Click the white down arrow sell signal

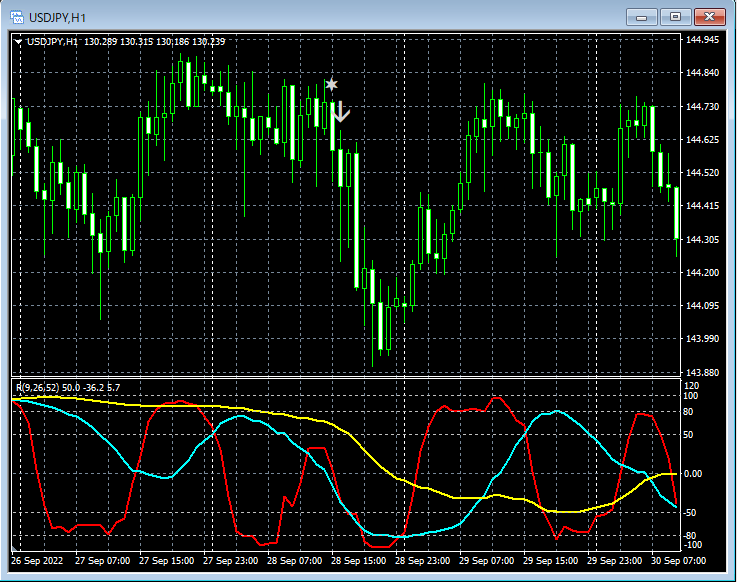tap(341, 111)
